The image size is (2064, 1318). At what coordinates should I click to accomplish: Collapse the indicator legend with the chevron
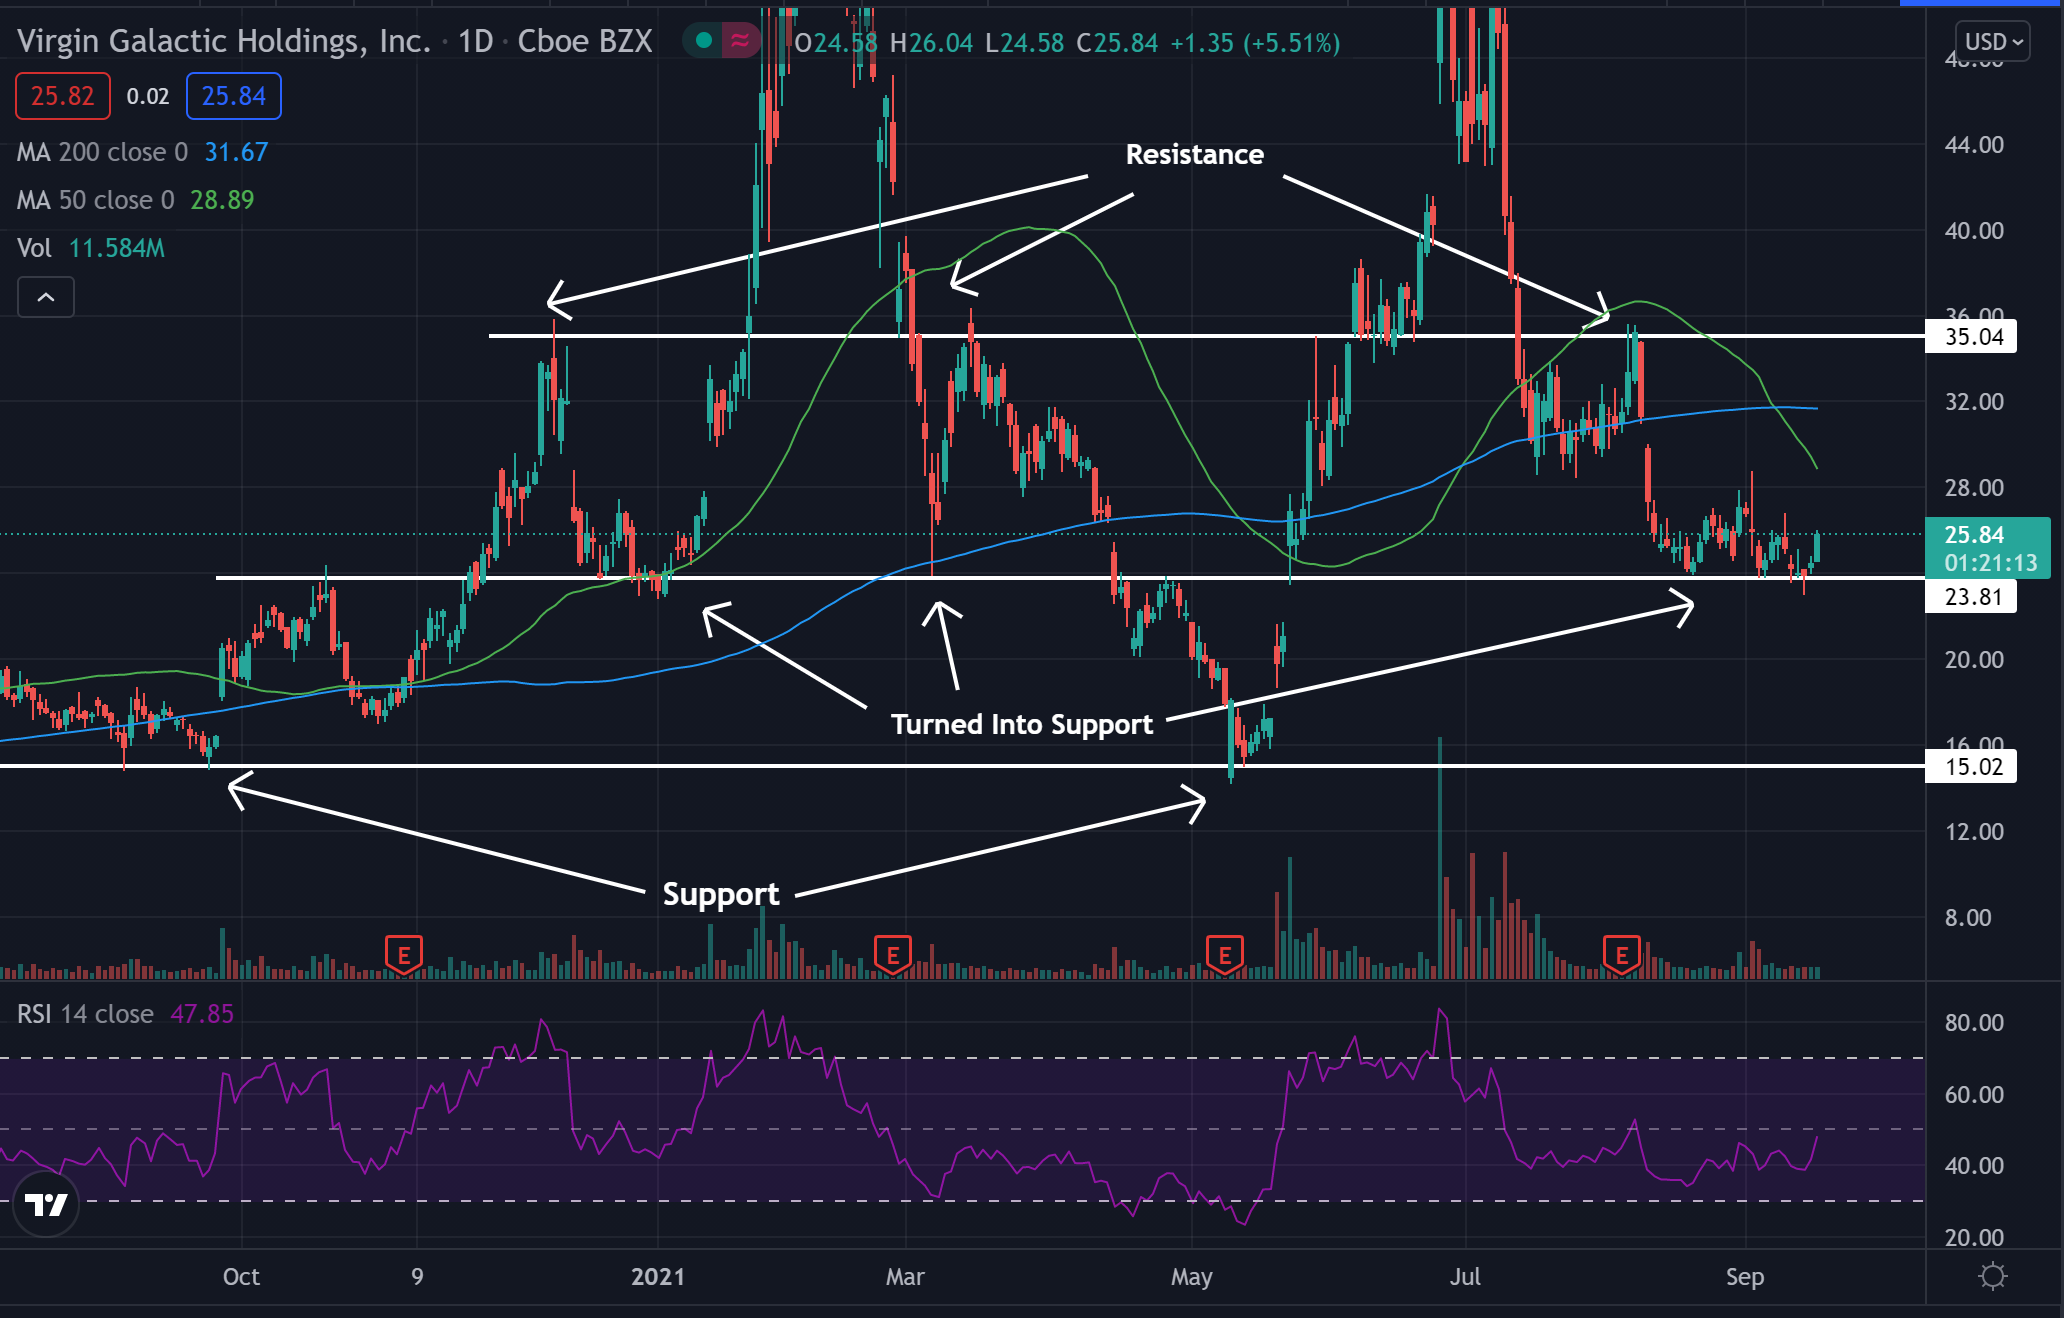pyautogui.click(x=46, y=297)
